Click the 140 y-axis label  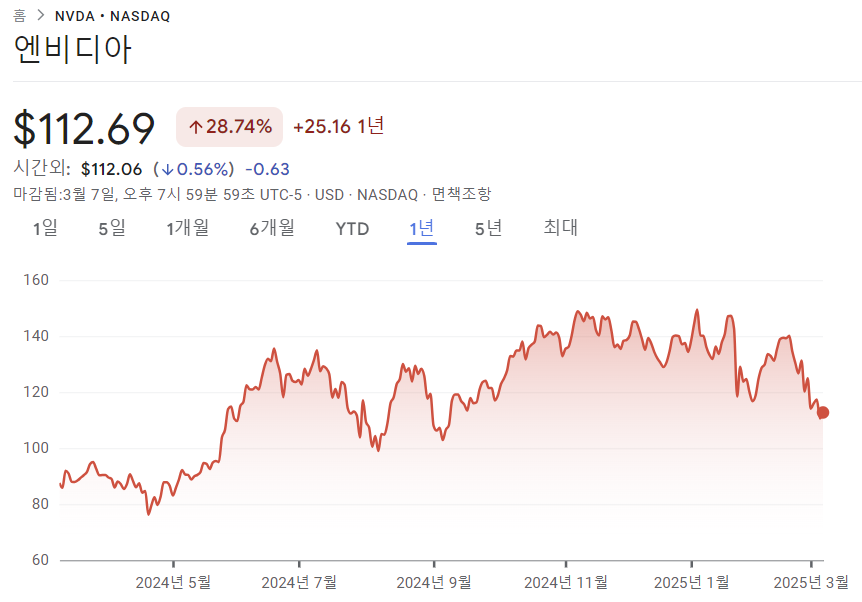point(36,336)
